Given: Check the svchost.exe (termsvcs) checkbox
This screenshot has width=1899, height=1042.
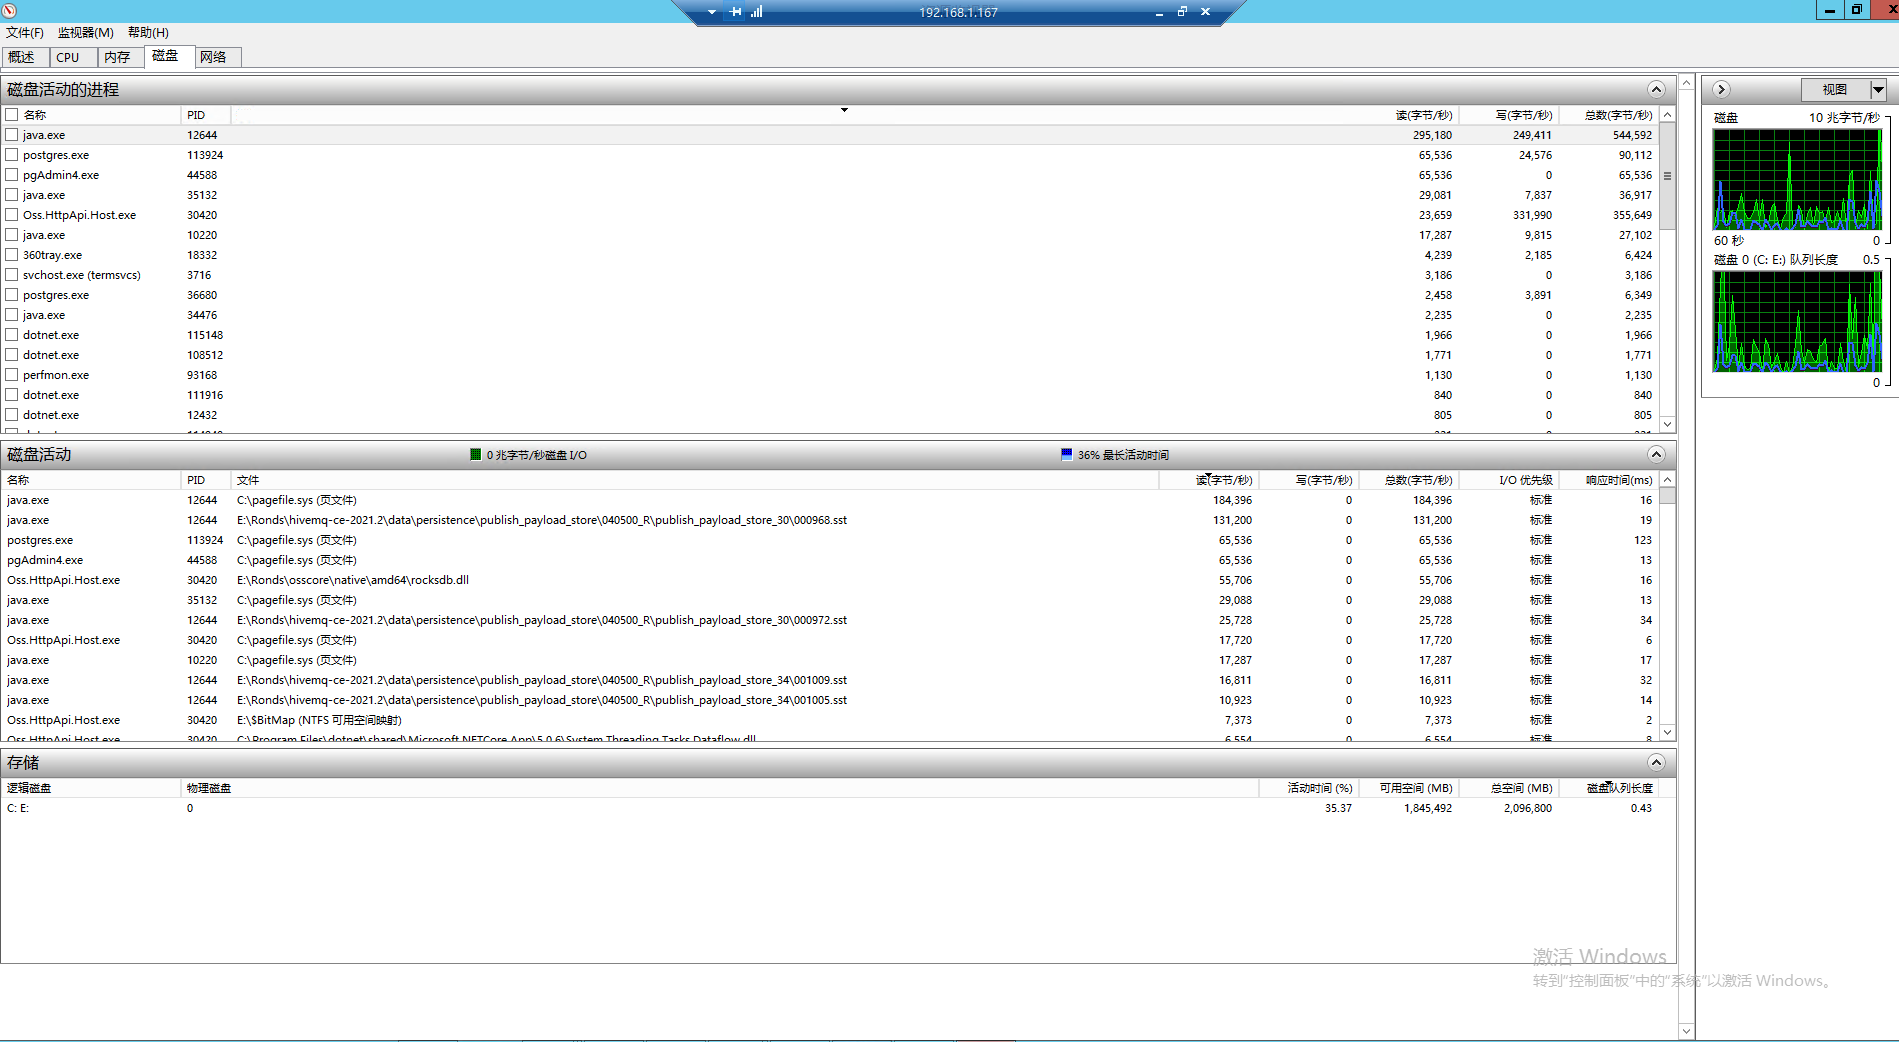Looking at the screenshot, I should pyautogui.click(x=12, y=275).
